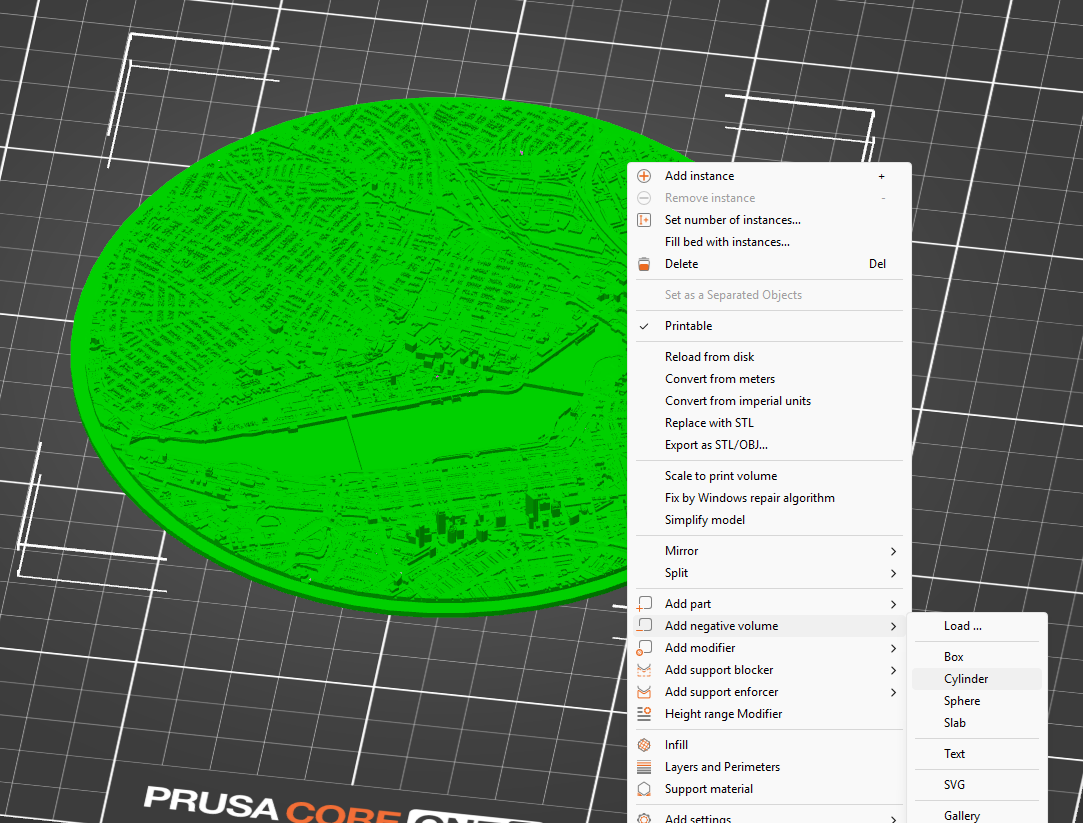Expand the Split submenu arrow

point(893,574)
